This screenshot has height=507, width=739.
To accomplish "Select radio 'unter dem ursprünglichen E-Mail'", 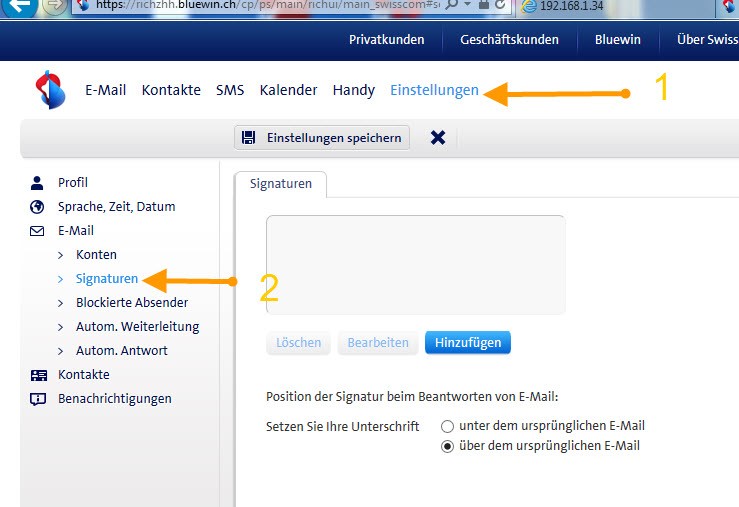I will tap(447, 426).
